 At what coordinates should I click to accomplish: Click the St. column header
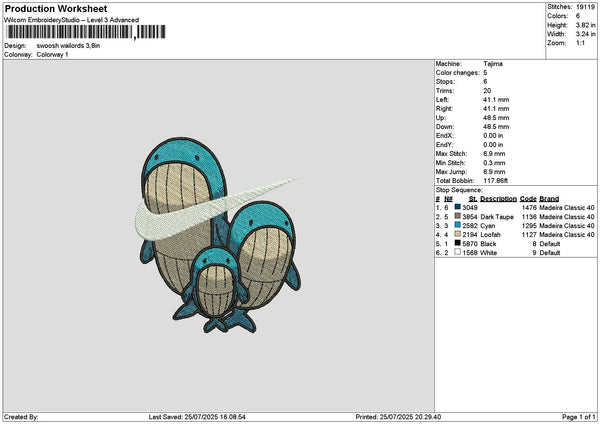471,198
